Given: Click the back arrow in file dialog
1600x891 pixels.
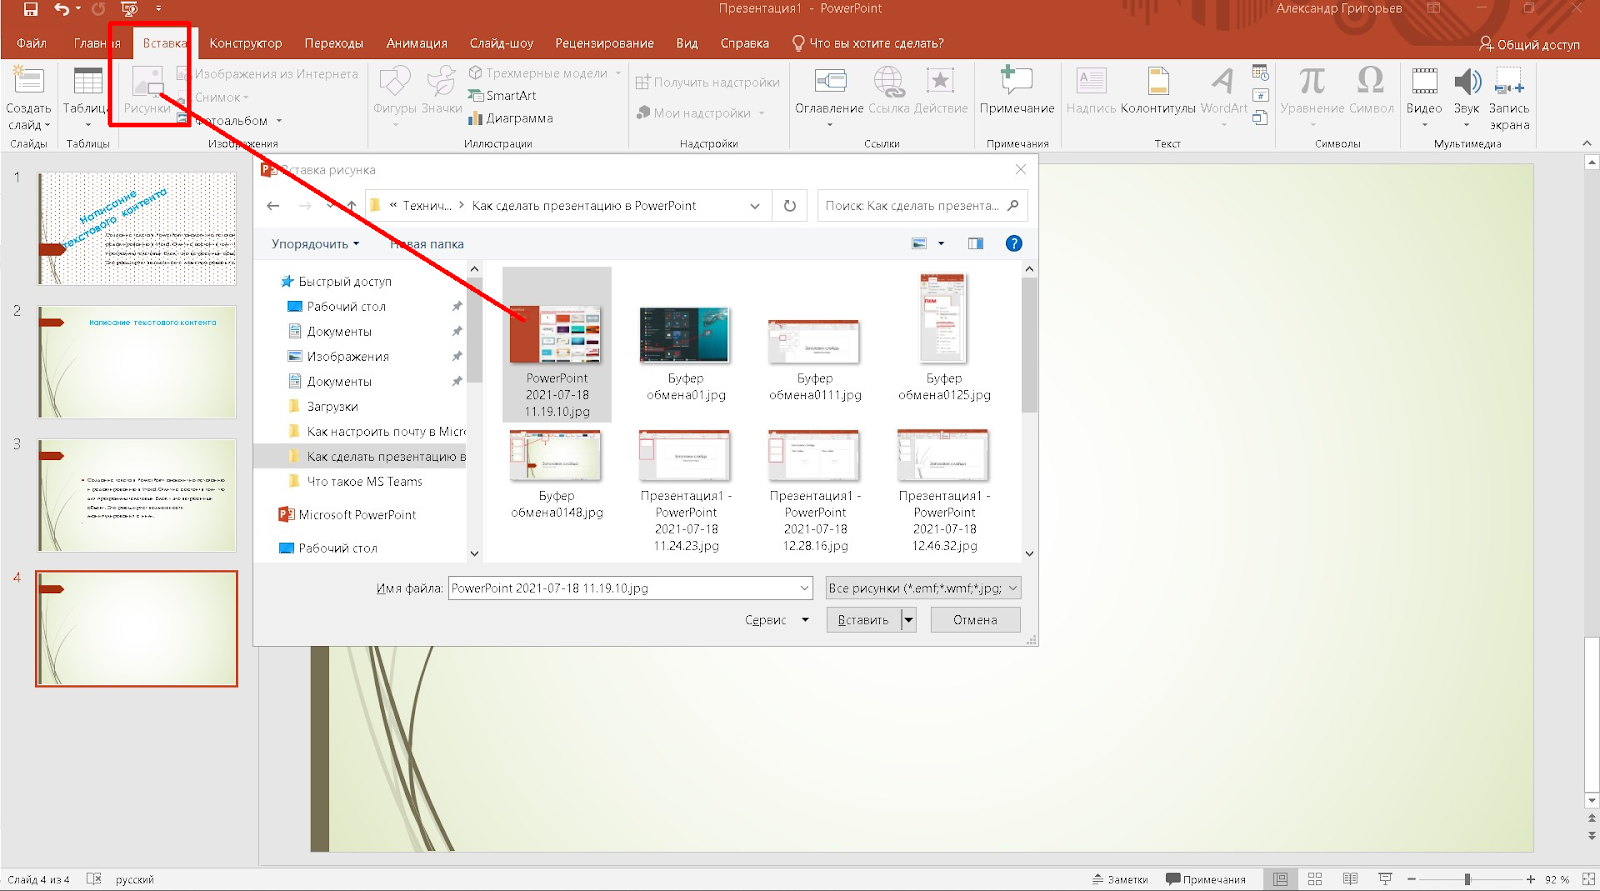Looking at the screenshot, I should 273,206.
